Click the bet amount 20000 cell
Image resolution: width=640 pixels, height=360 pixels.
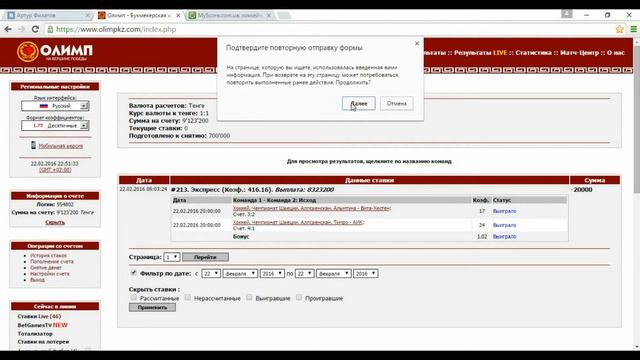(582, 190)
